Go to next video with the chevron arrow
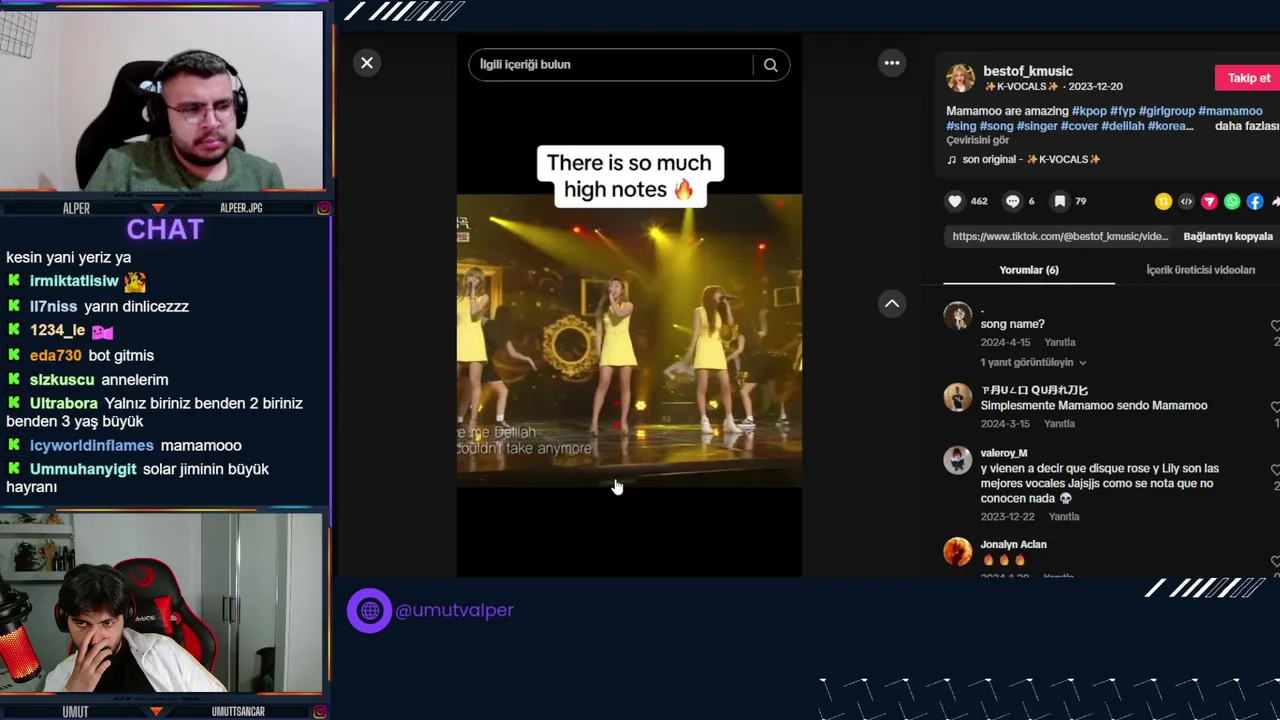 pos(892,304)
